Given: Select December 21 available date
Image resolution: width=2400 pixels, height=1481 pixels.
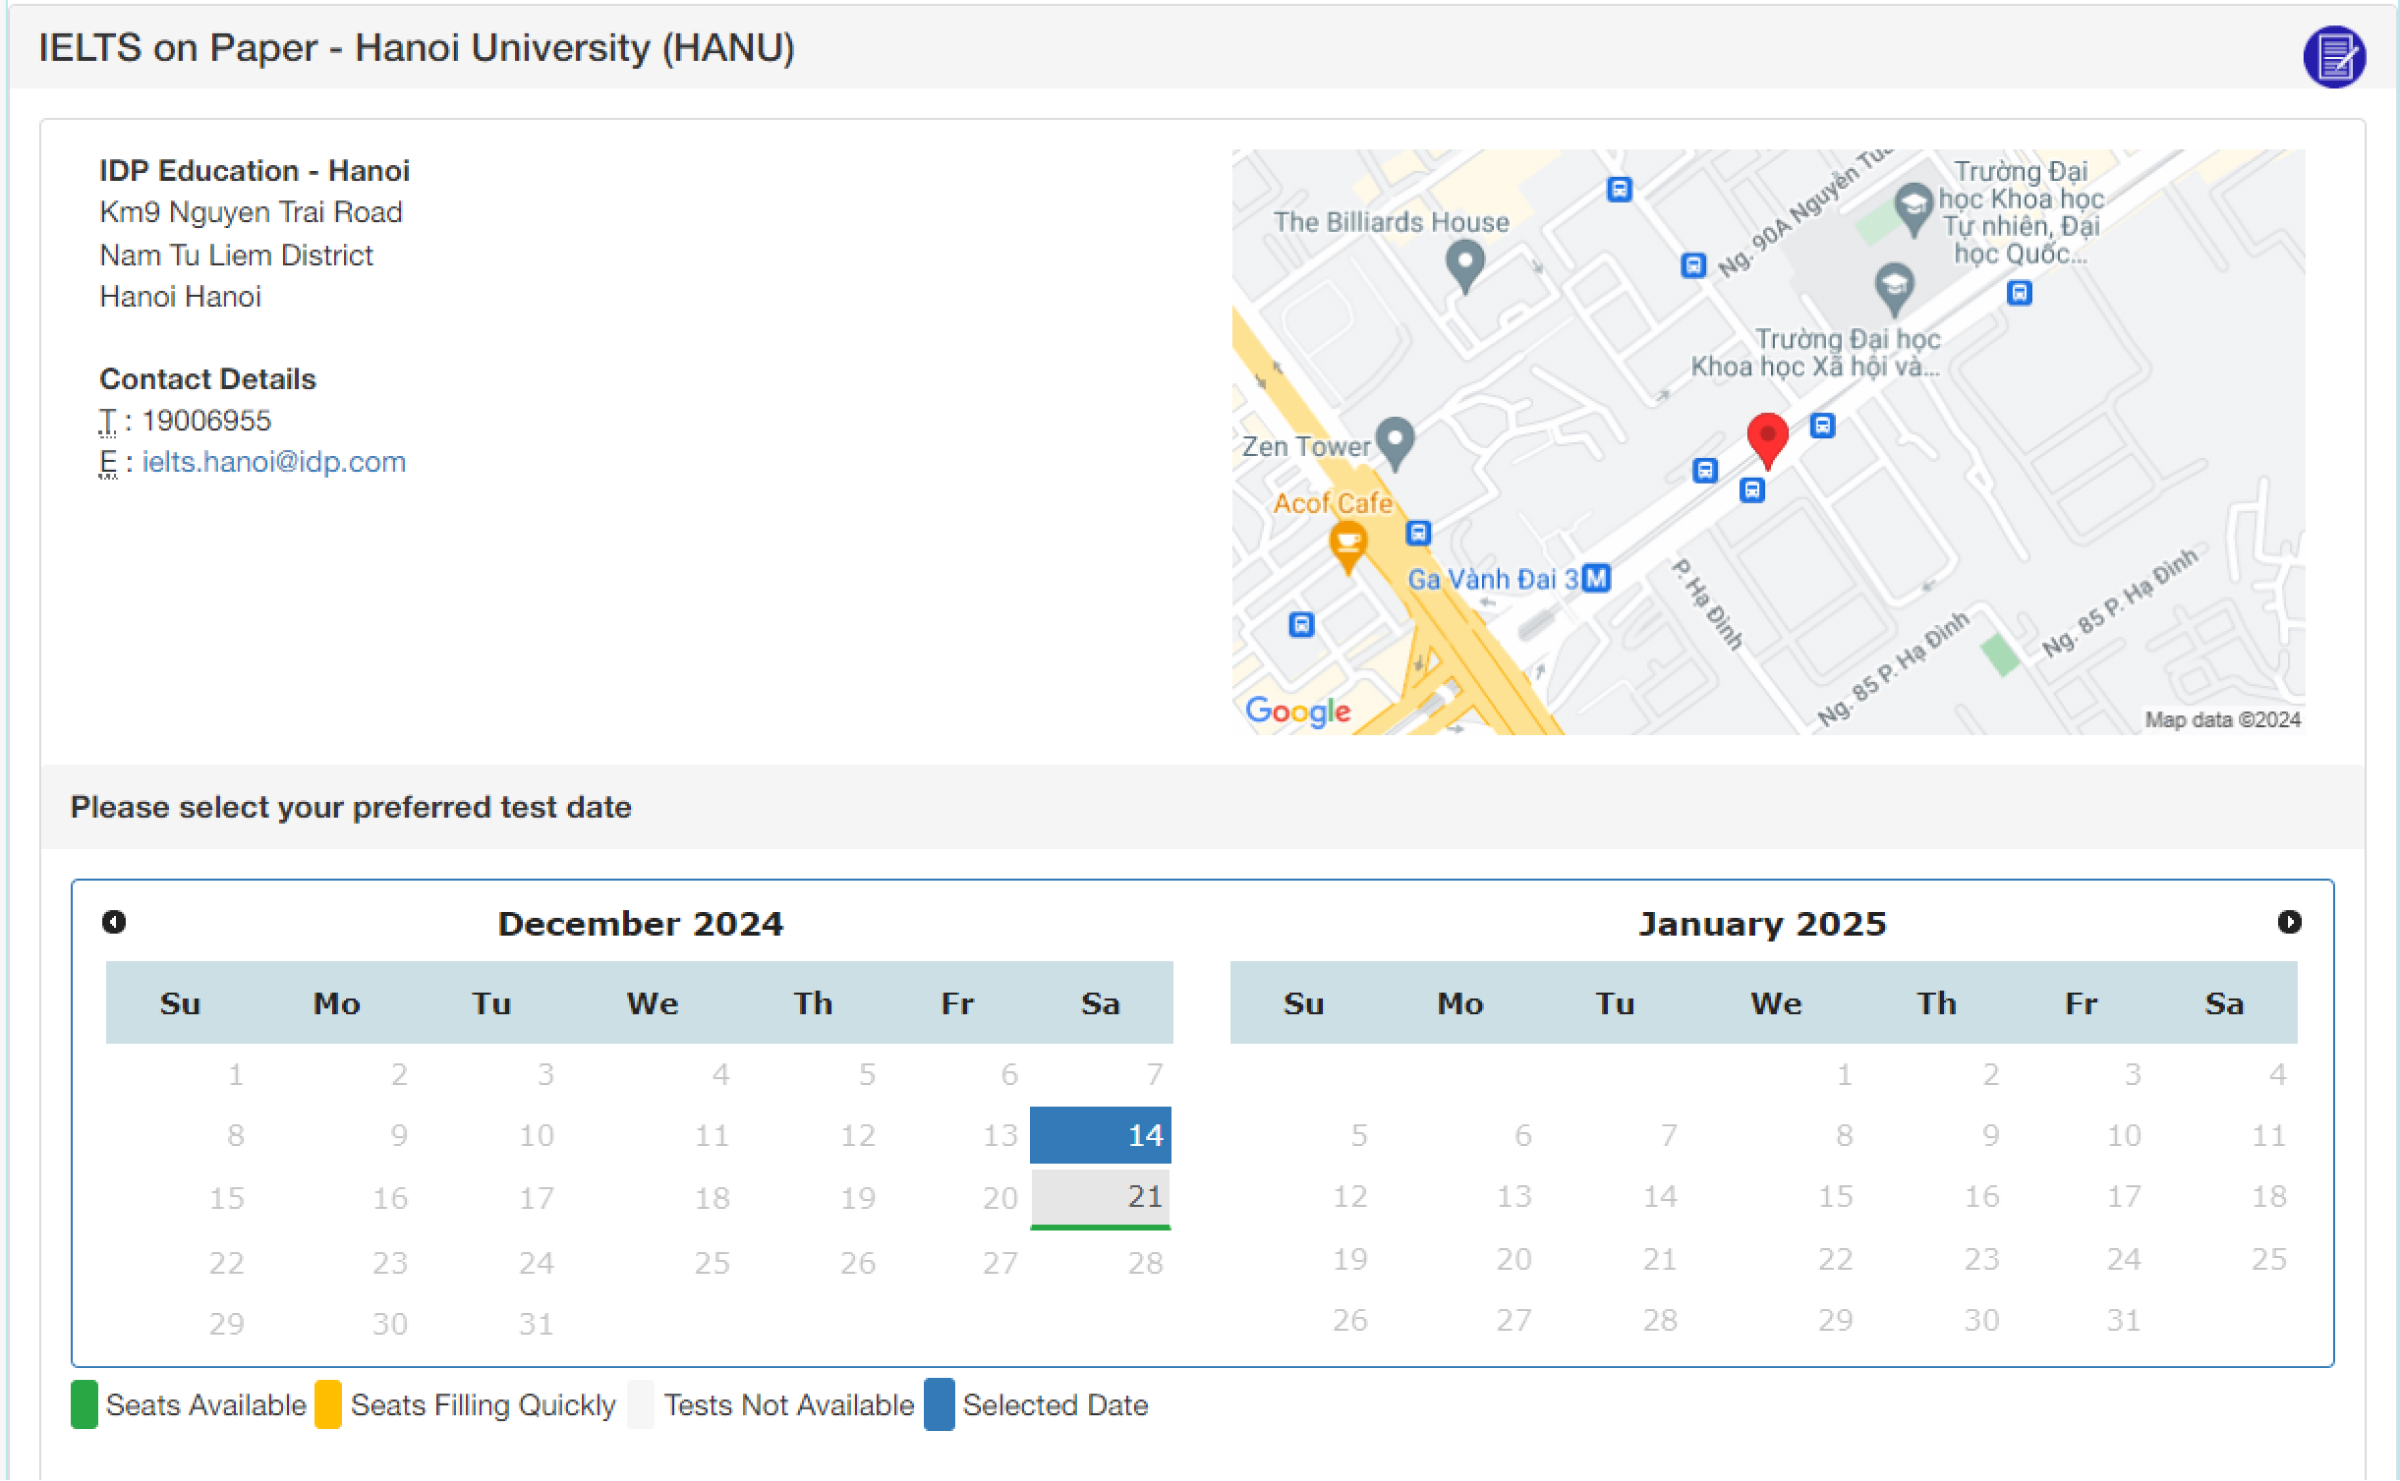Looking at the screenshot, I should click(x=1100, y=1198).
